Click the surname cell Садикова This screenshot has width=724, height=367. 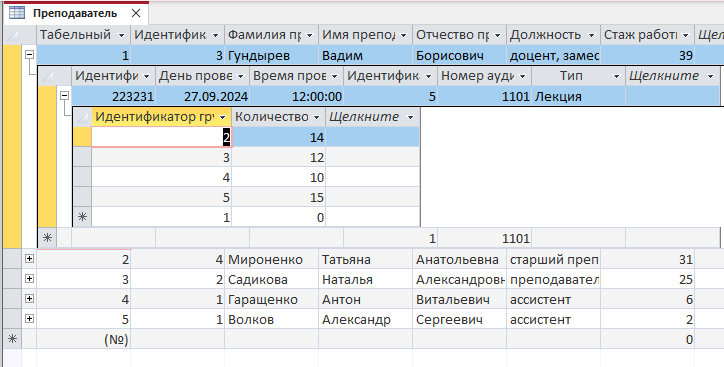point(271,279)
